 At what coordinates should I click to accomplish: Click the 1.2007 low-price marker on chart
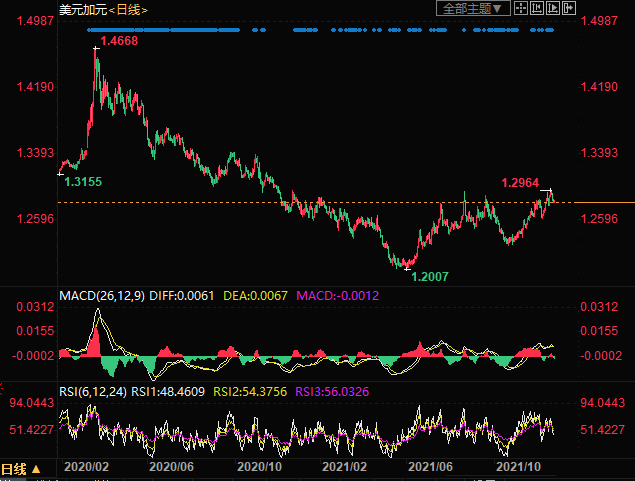[429, 275]
